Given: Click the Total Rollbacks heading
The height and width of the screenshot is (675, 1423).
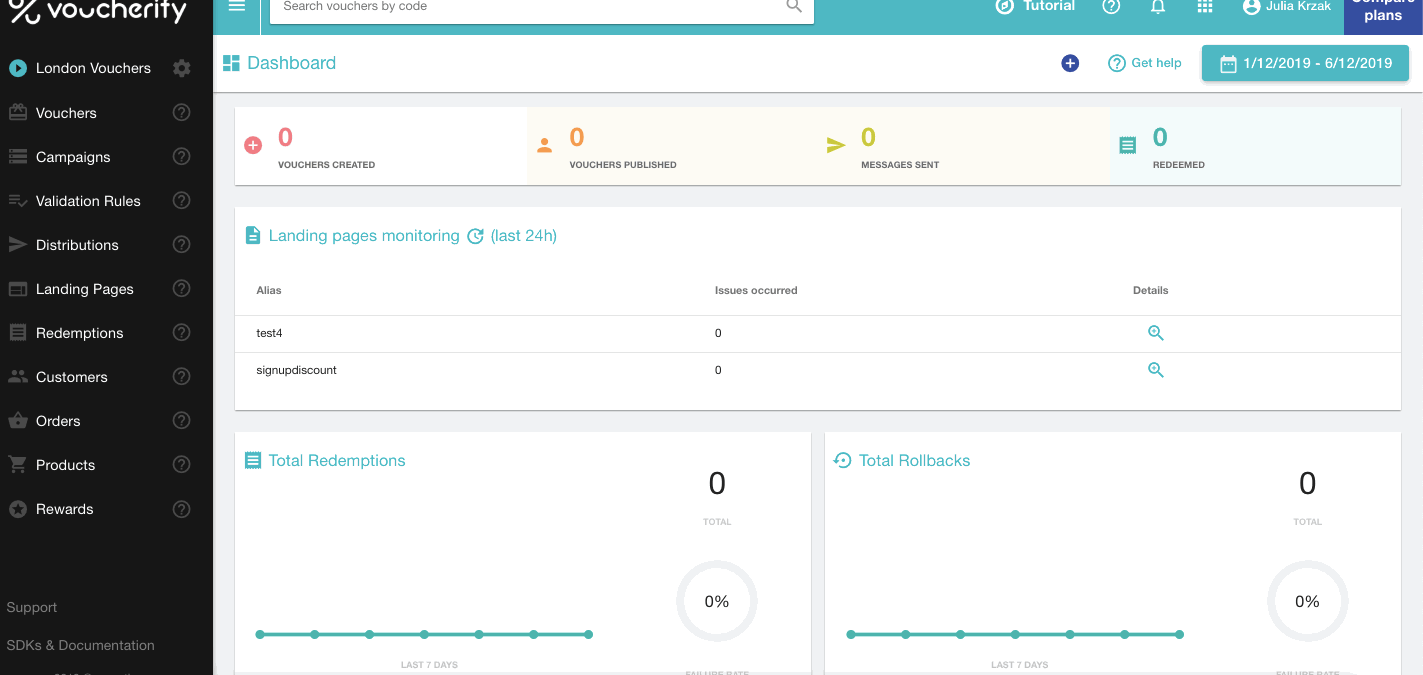Looking at the screenshot, I should click(914, 461).
